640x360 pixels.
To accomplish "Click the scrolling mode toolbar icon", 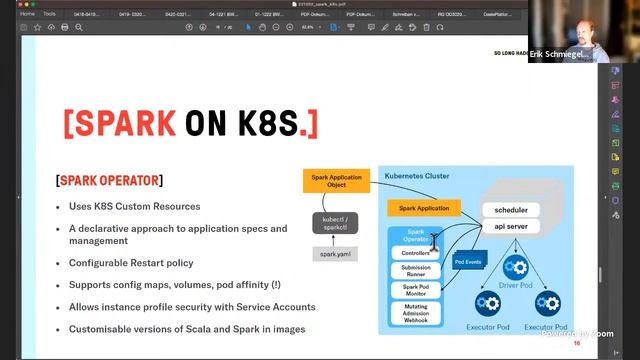I will click(351, 27).
